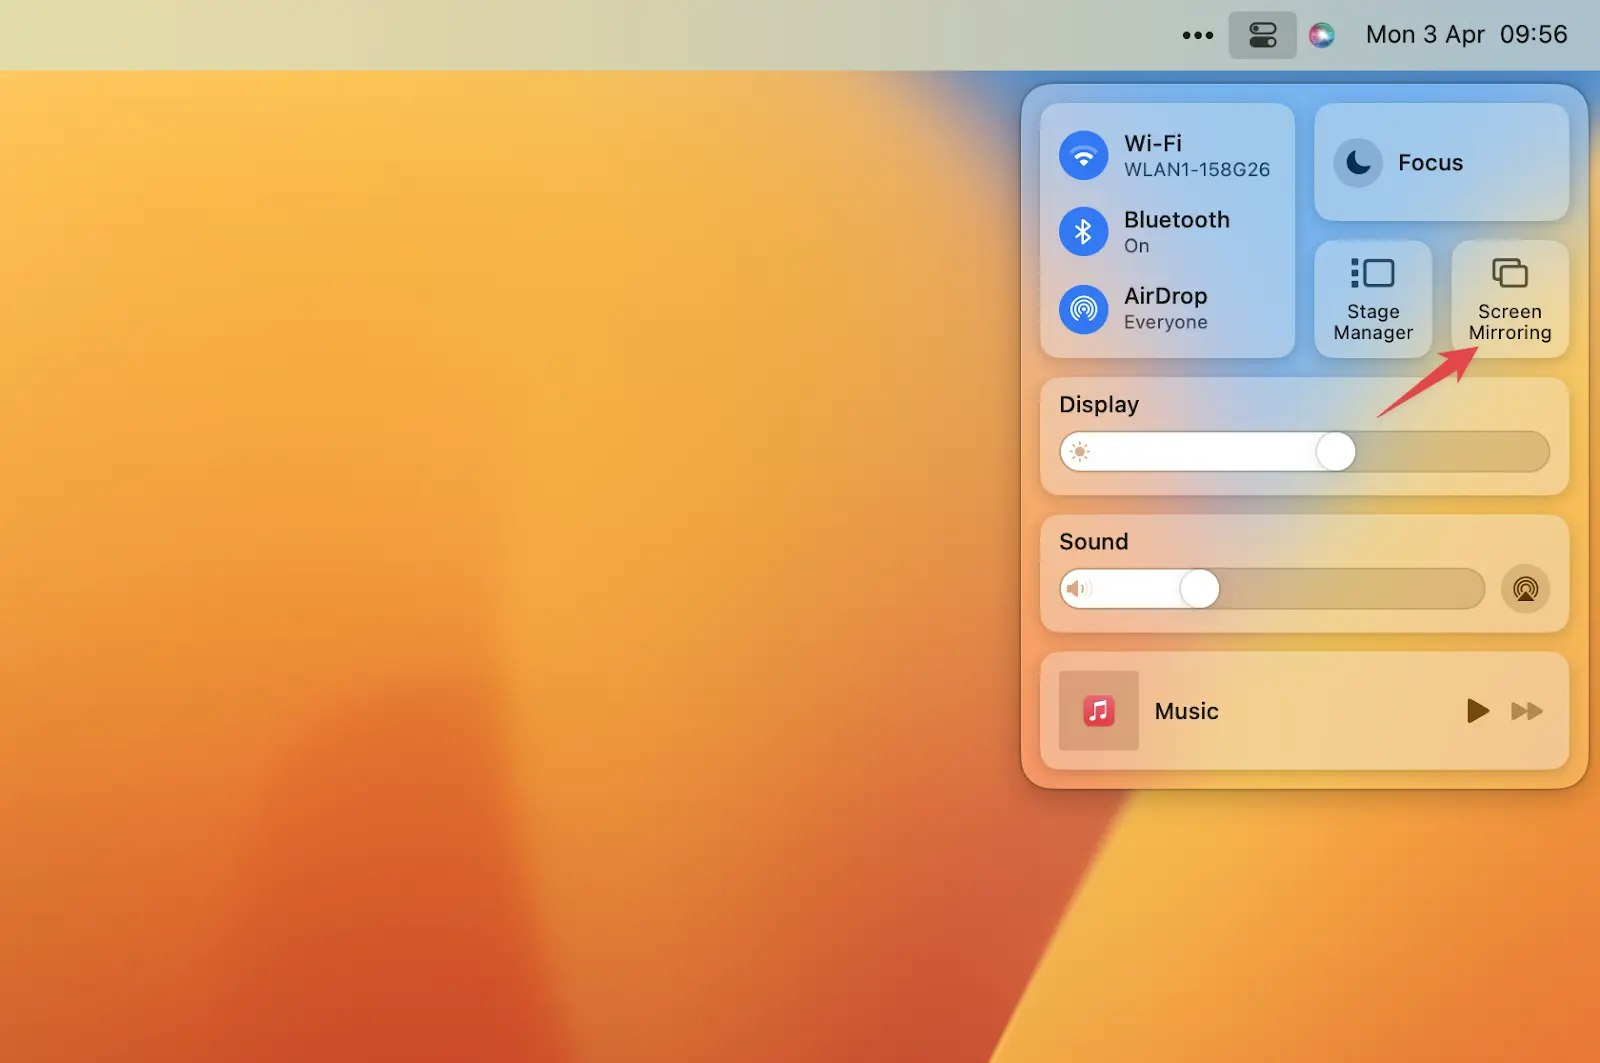Open the Stage Manager tile
The height and width of the screenshot is (1063, 1600).
click(x=1373, y=299)
